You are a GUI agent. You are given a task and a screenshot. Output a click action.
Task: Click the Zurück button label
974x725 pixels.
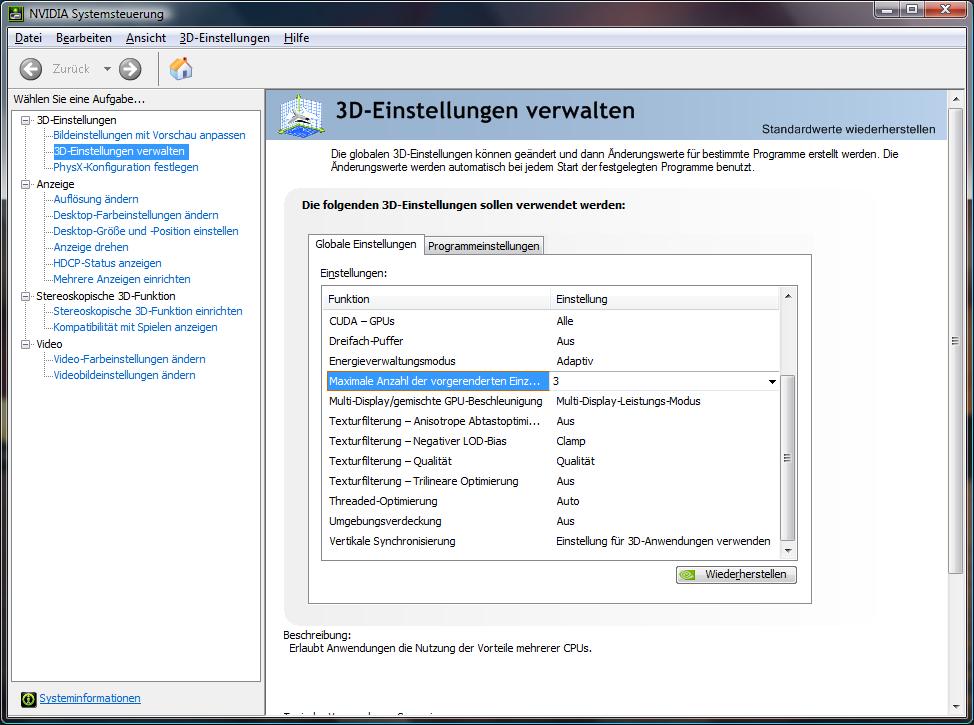coord(71,69)
